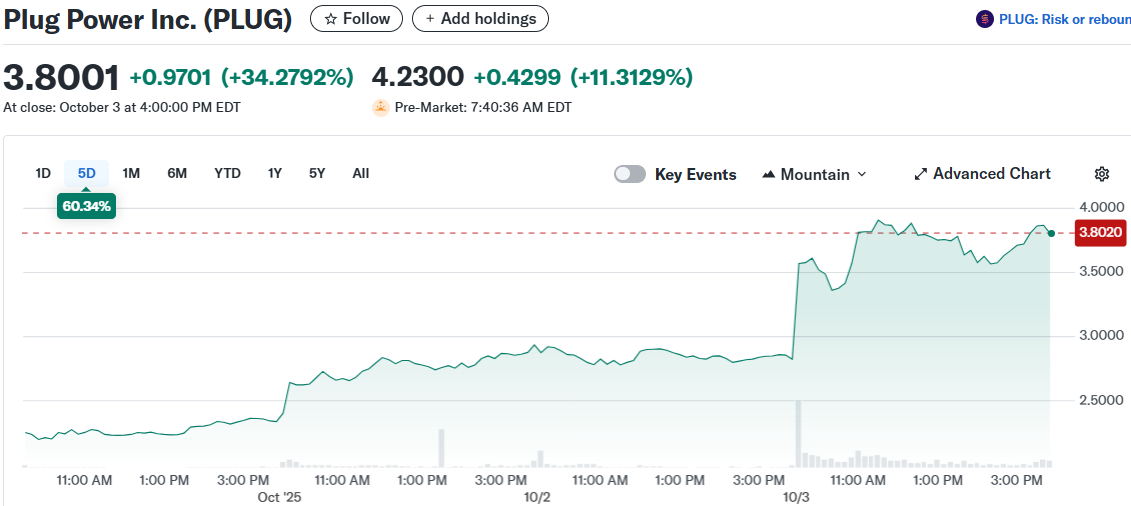Select the 1M range tab
Screen dimensions: 1131x506
click(x=131, y=173)
